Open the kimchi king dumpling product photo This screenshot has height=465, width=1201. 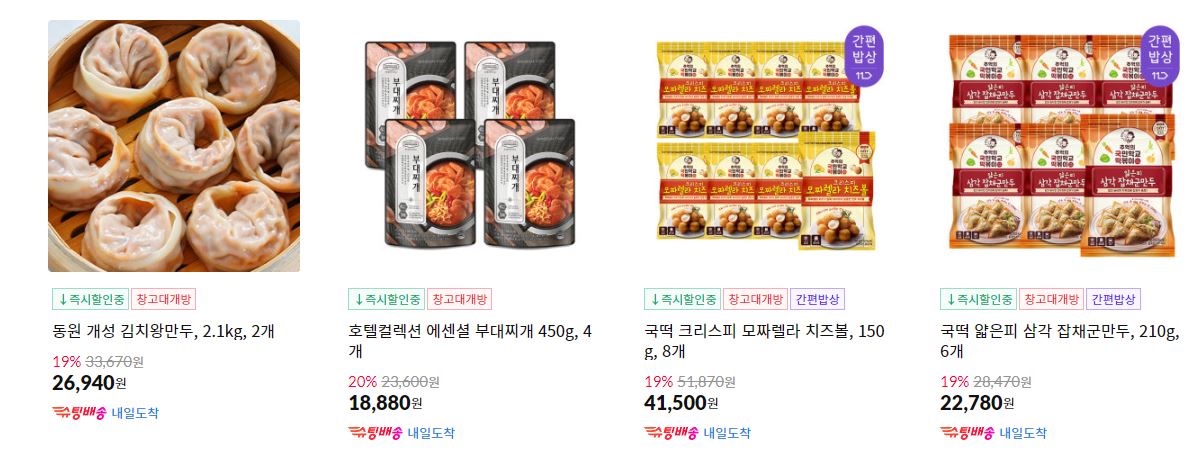pos(174,146)
